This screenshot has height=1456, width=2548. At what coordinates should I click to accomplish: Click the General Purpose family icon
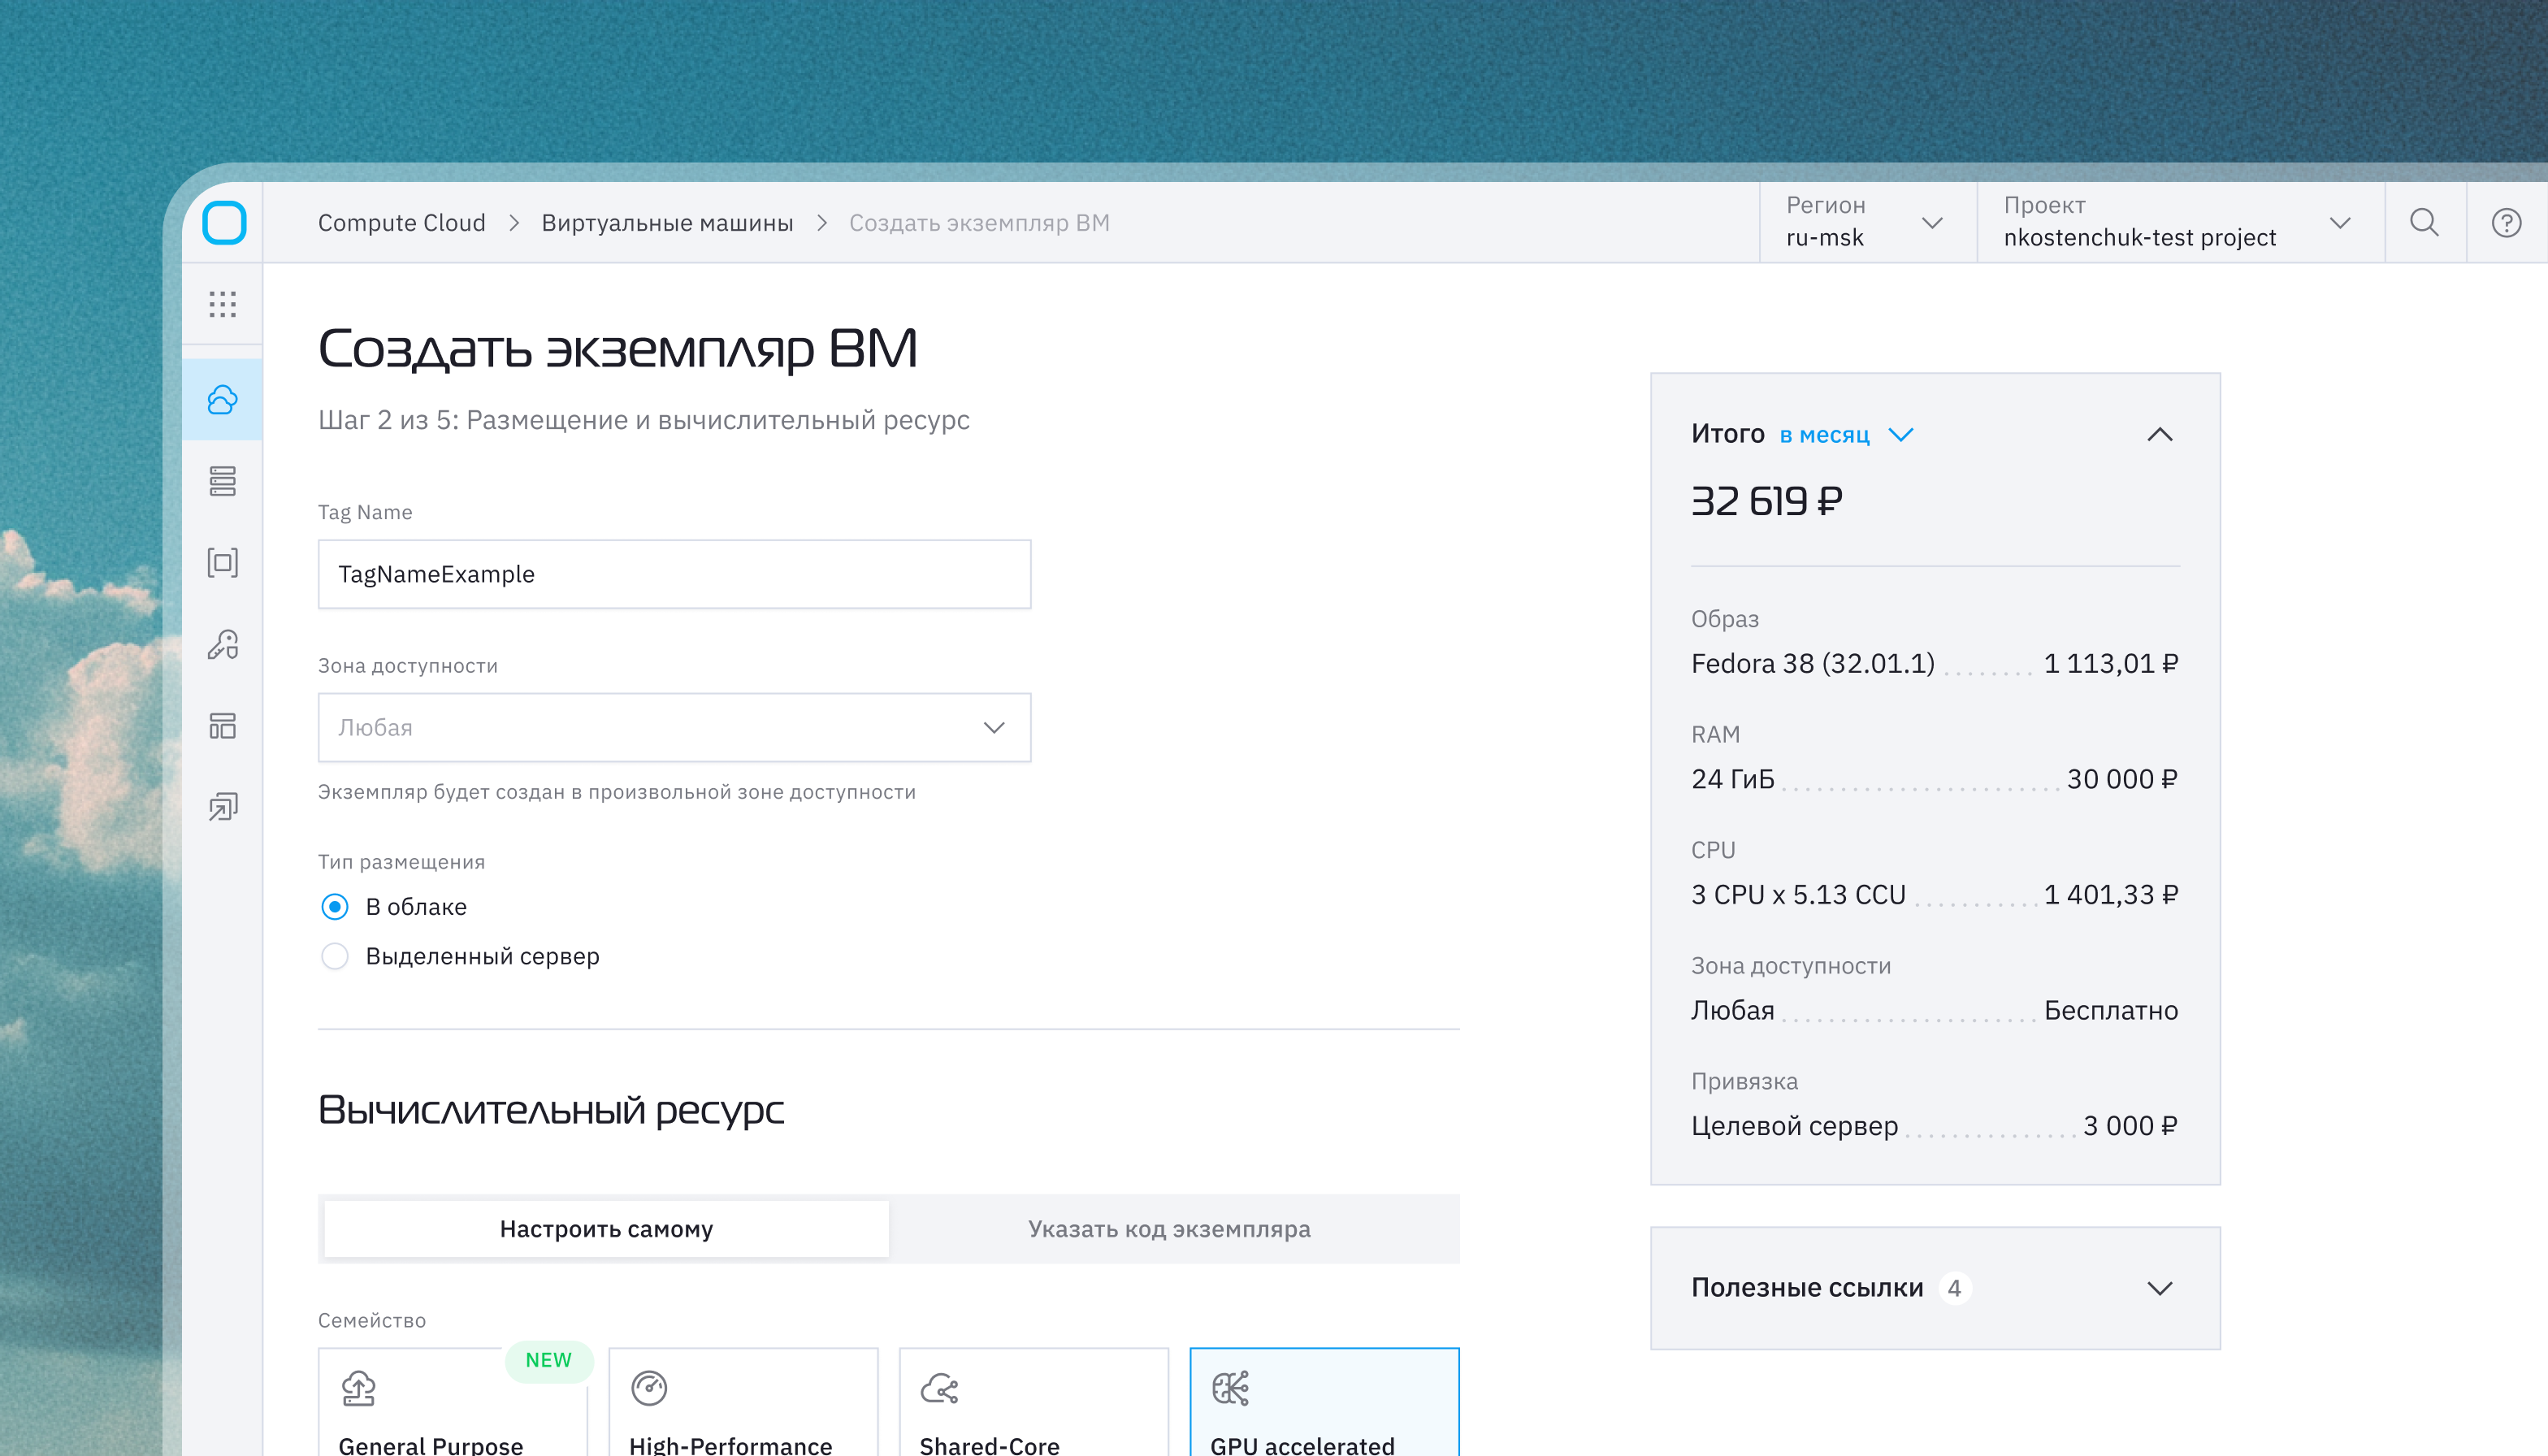(358, 1388)
